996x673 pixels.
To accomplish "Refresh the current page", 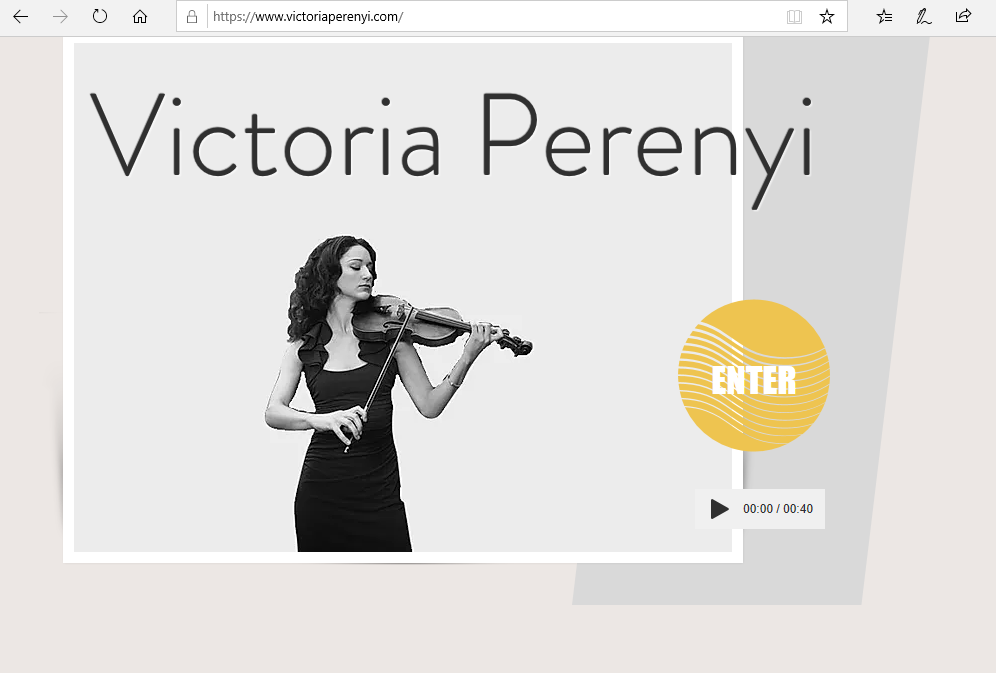I will point(100,16).
